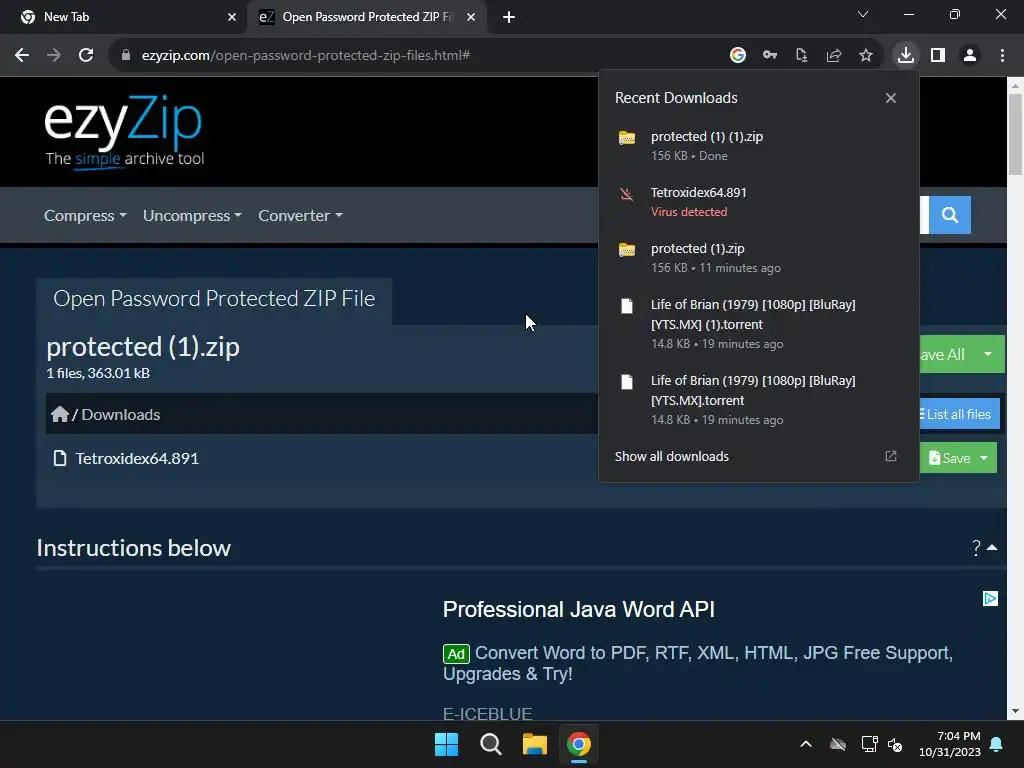Click the Downloads folder breadcrumb
Image resolution: width=1024 pixels, height=768 pixels.
[x=120, y=415]
